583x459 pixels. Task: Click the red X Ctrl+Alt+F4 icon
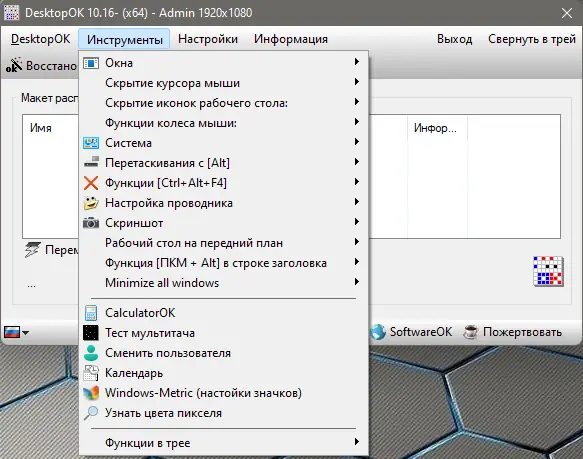coord(91,183)
